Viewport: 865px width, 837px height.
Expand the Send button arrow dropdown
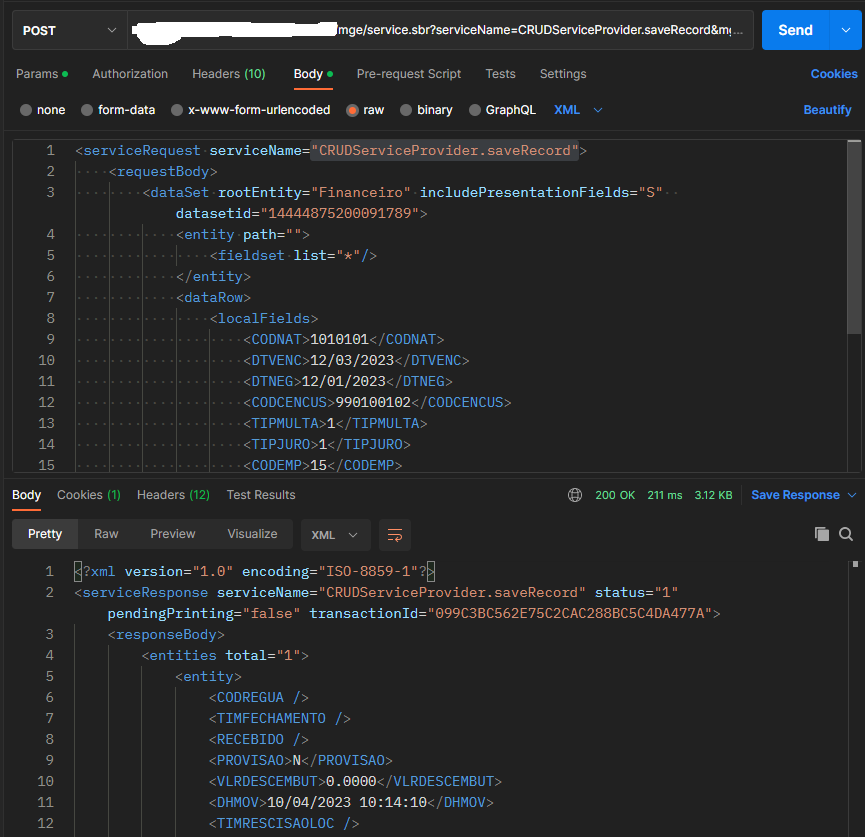click(x=845, y=30)
